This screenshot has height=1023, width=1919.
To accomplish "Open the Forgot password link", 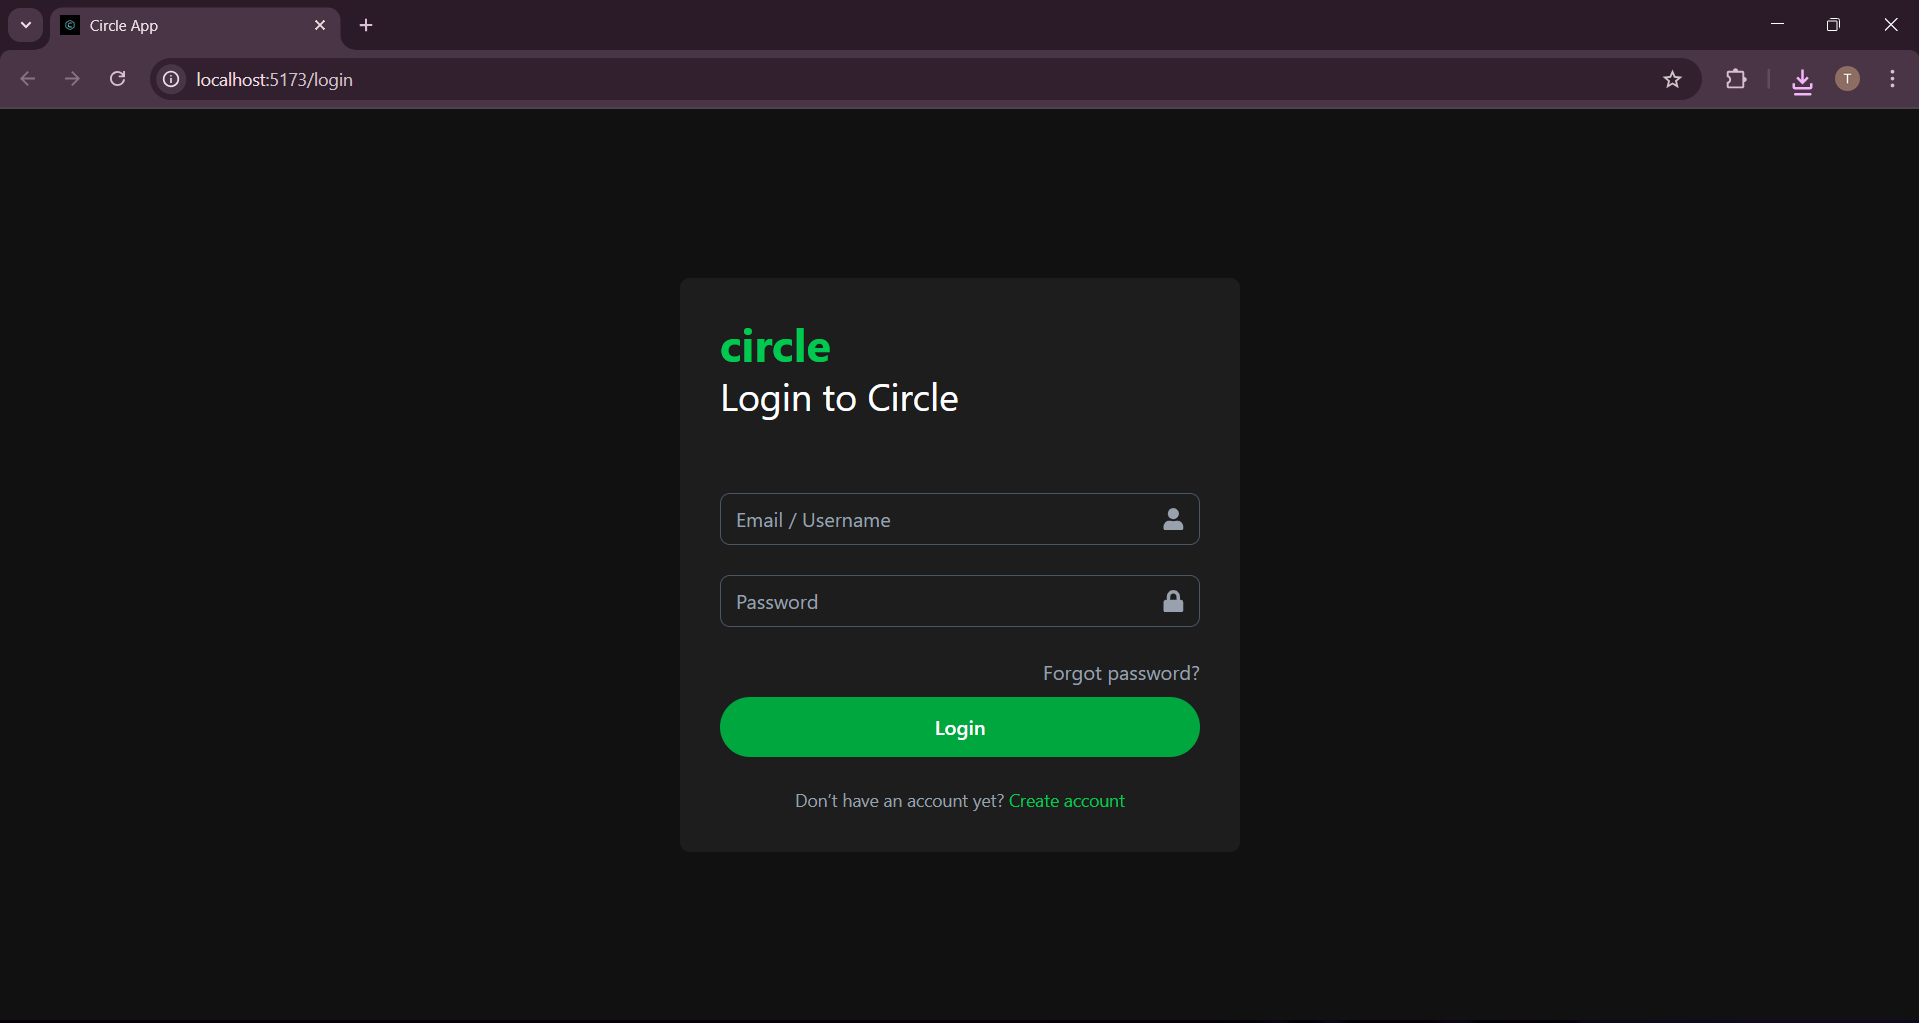I will click(1120, 672).
